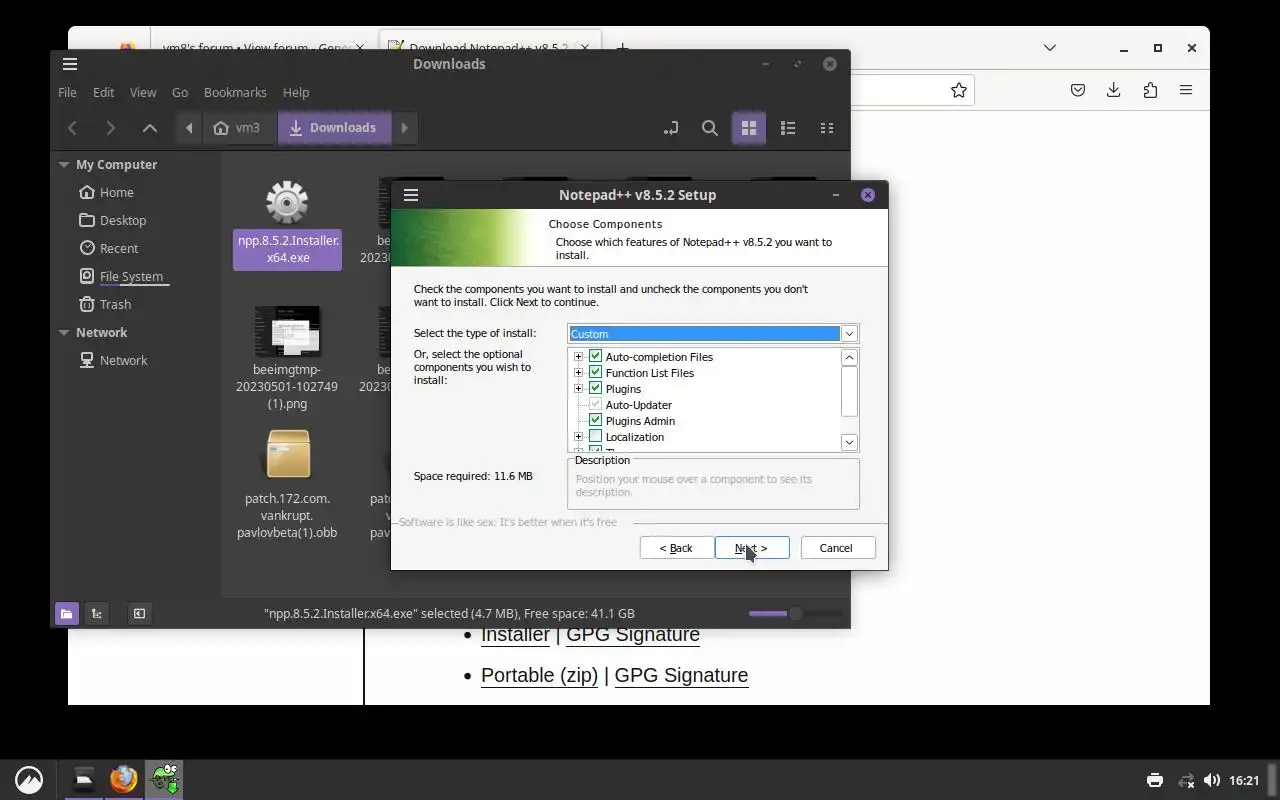The width and height of the screenshot is (1280, 800).
Task: Uncheck Auto-completion Files component
Action: click(x=596, y=356)
